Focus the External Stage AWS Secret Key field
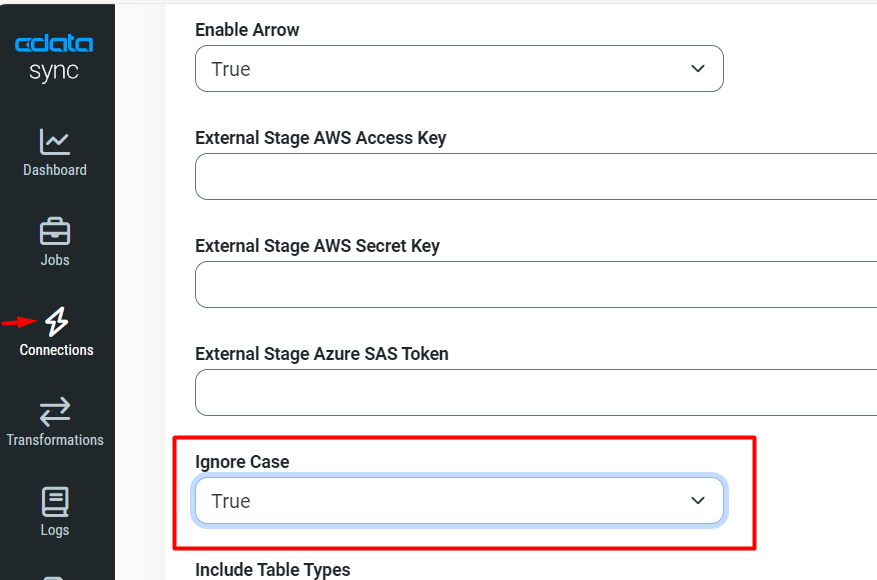877x580 pixels. pos(536,285)
